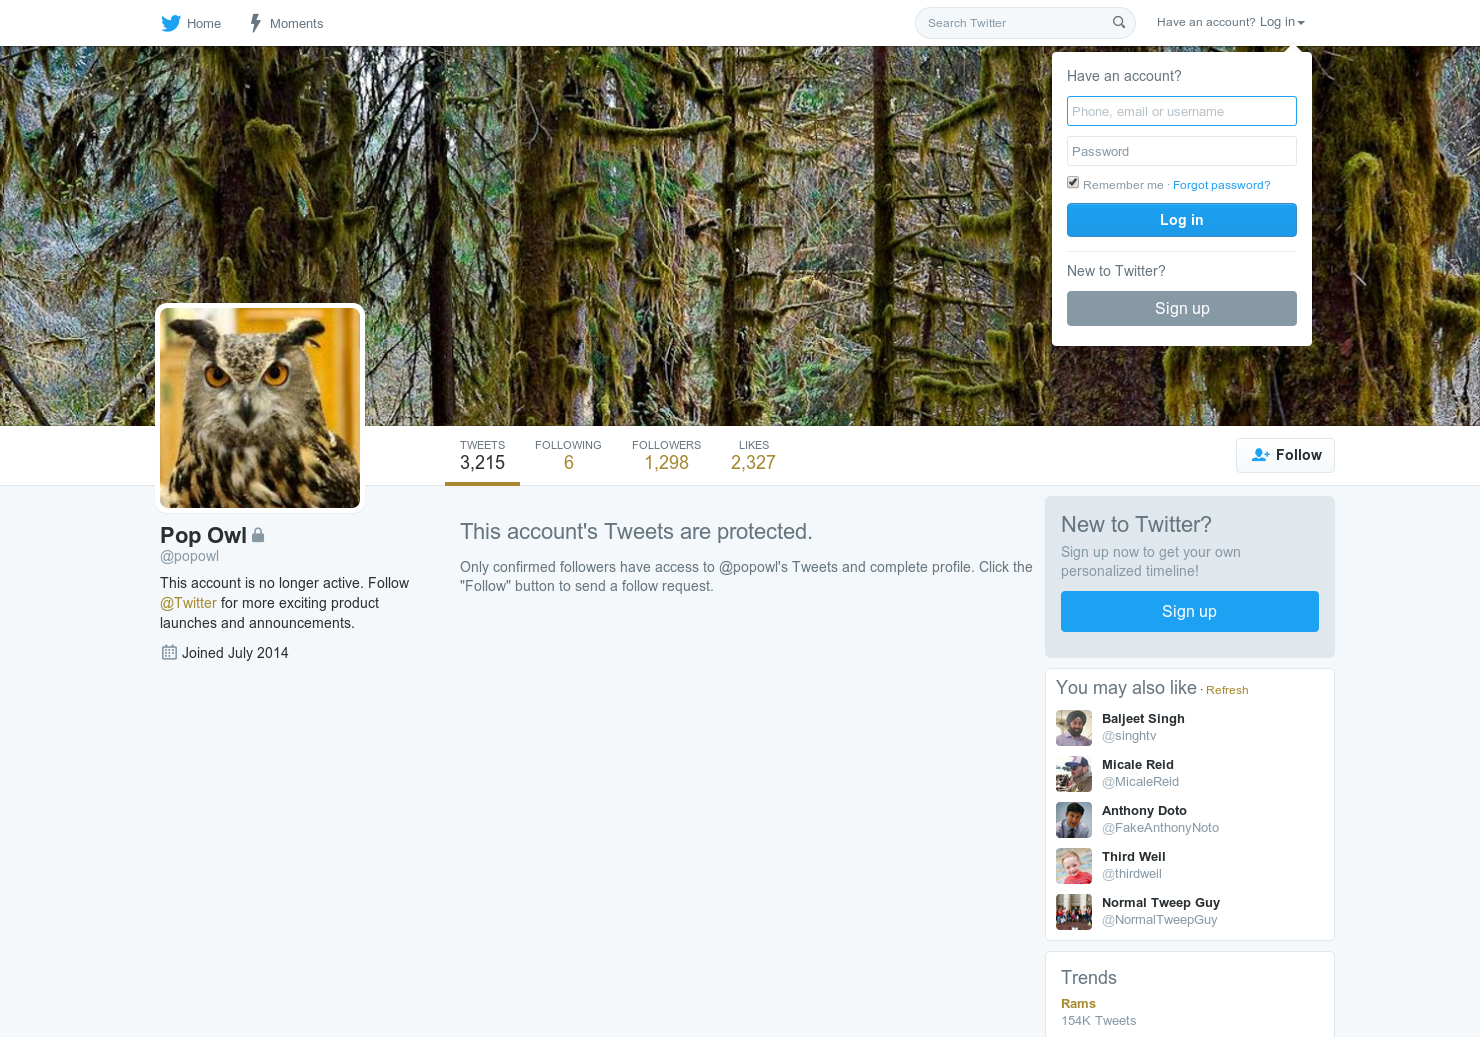
Task: Follow the Pop Owl account
Action: pyautogui.click(x=1285, y=455)
